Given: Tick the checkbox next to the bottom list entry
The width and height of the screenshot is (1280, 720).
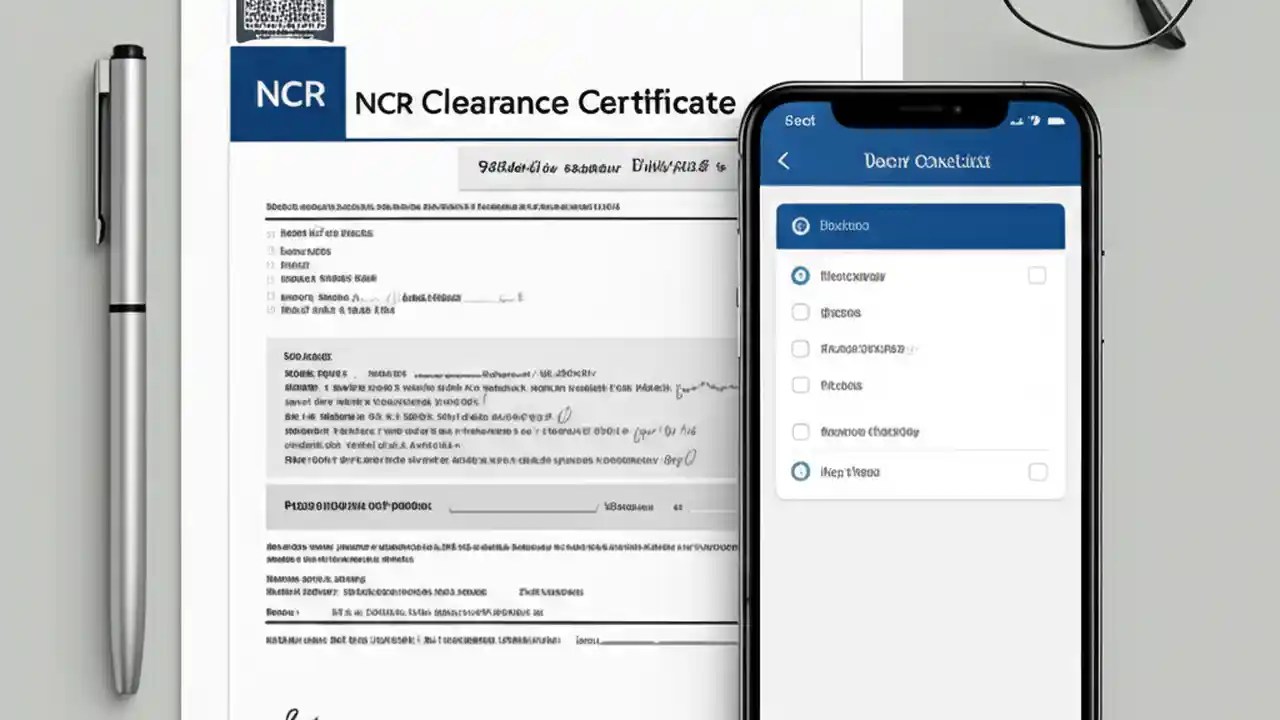Looking at the screenshot, I should pos(1037,471).
